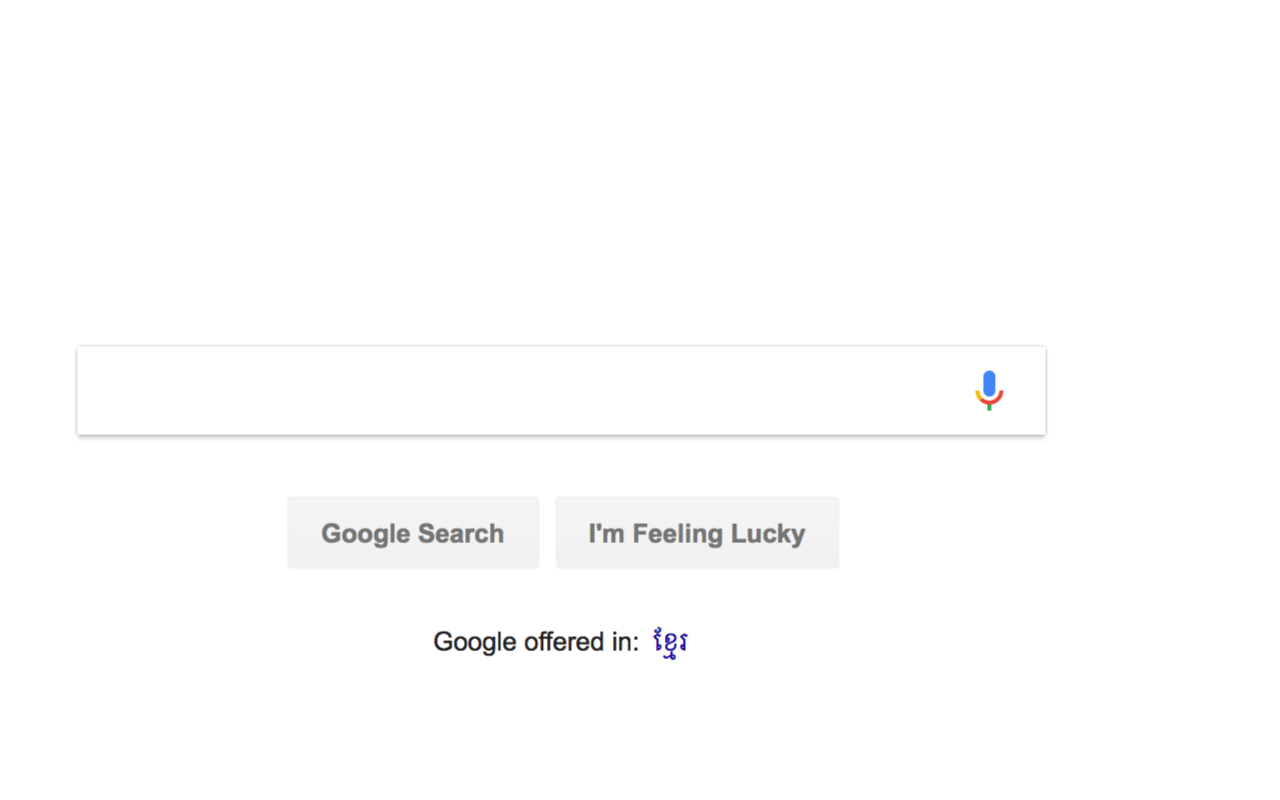
Task: Focus the Google search text box
Action: click(520, 391)
